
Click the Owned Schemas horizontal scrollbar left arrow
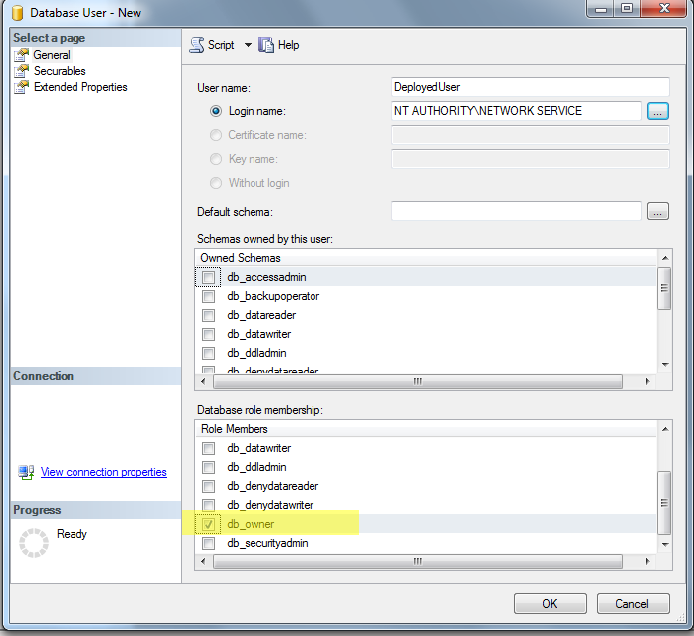[203, 381]
